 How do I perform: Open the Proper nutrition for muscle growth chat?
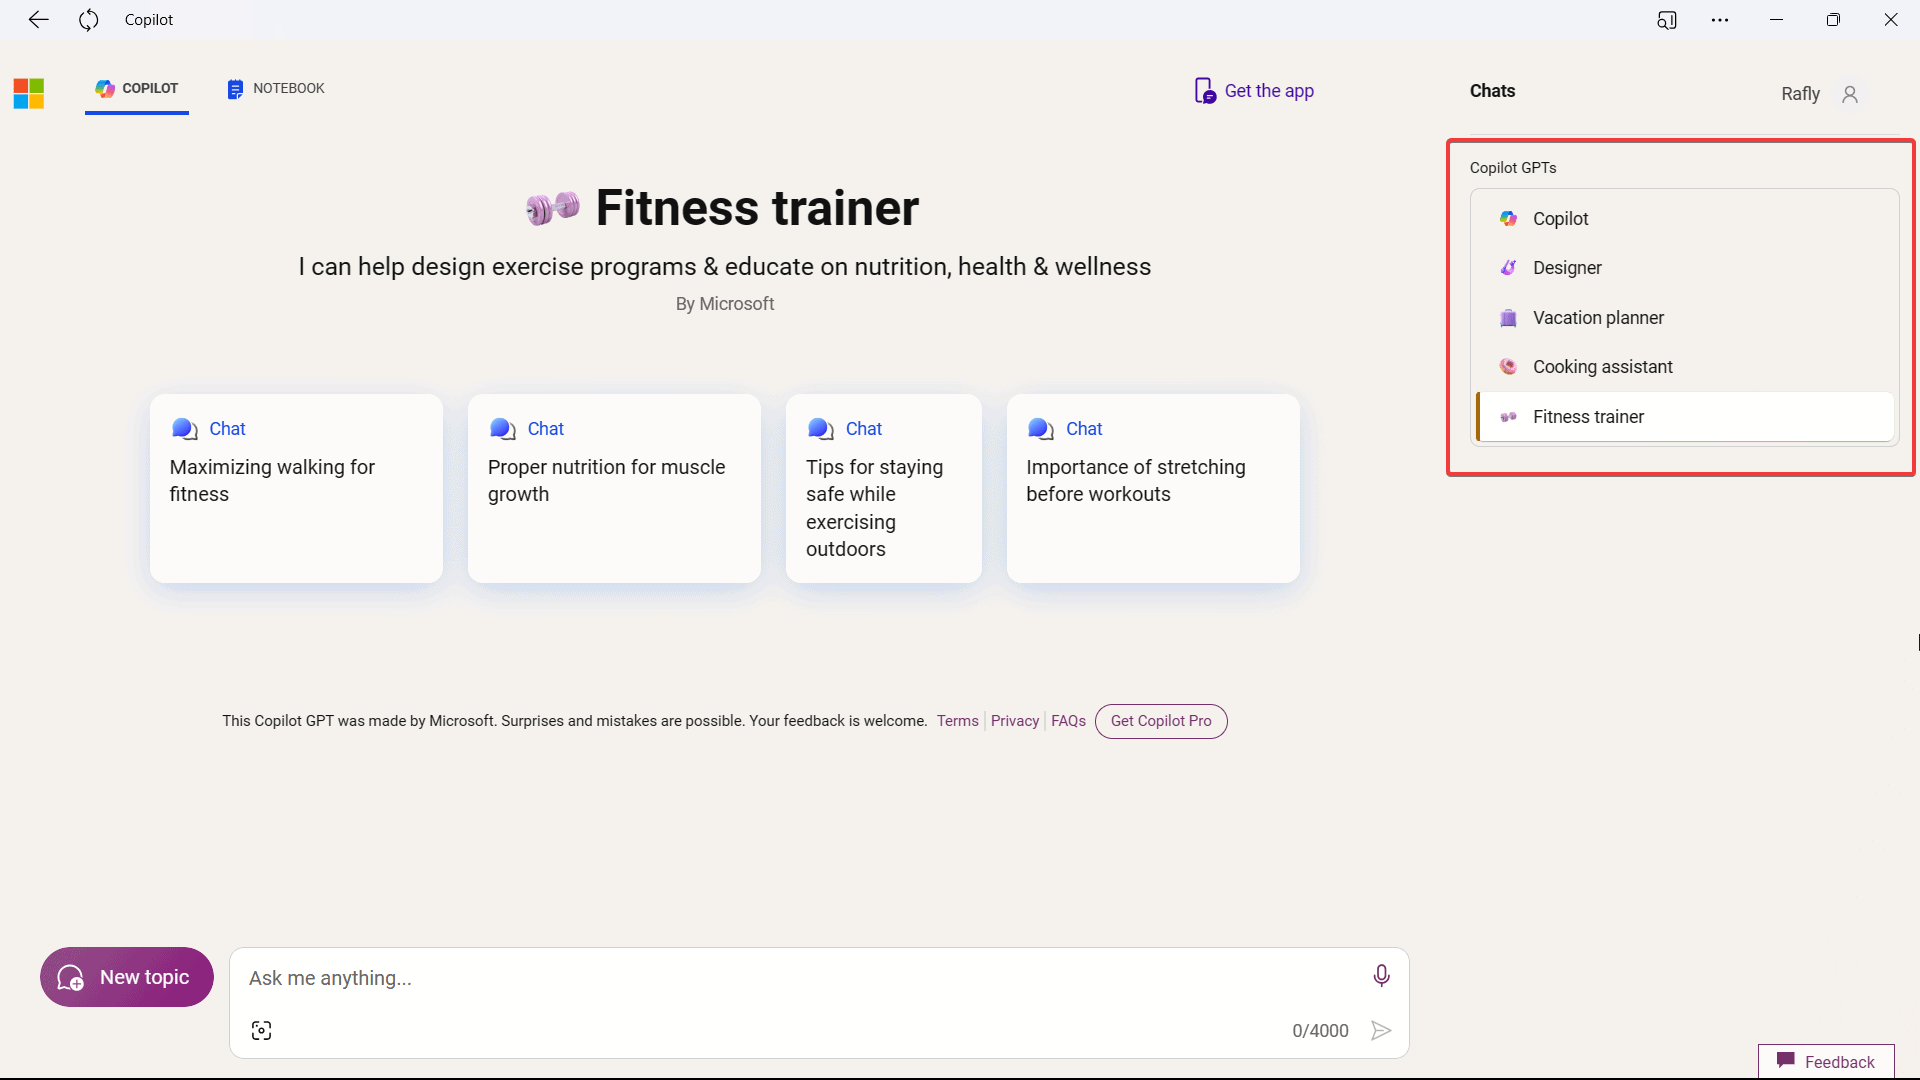pos(614,489)
